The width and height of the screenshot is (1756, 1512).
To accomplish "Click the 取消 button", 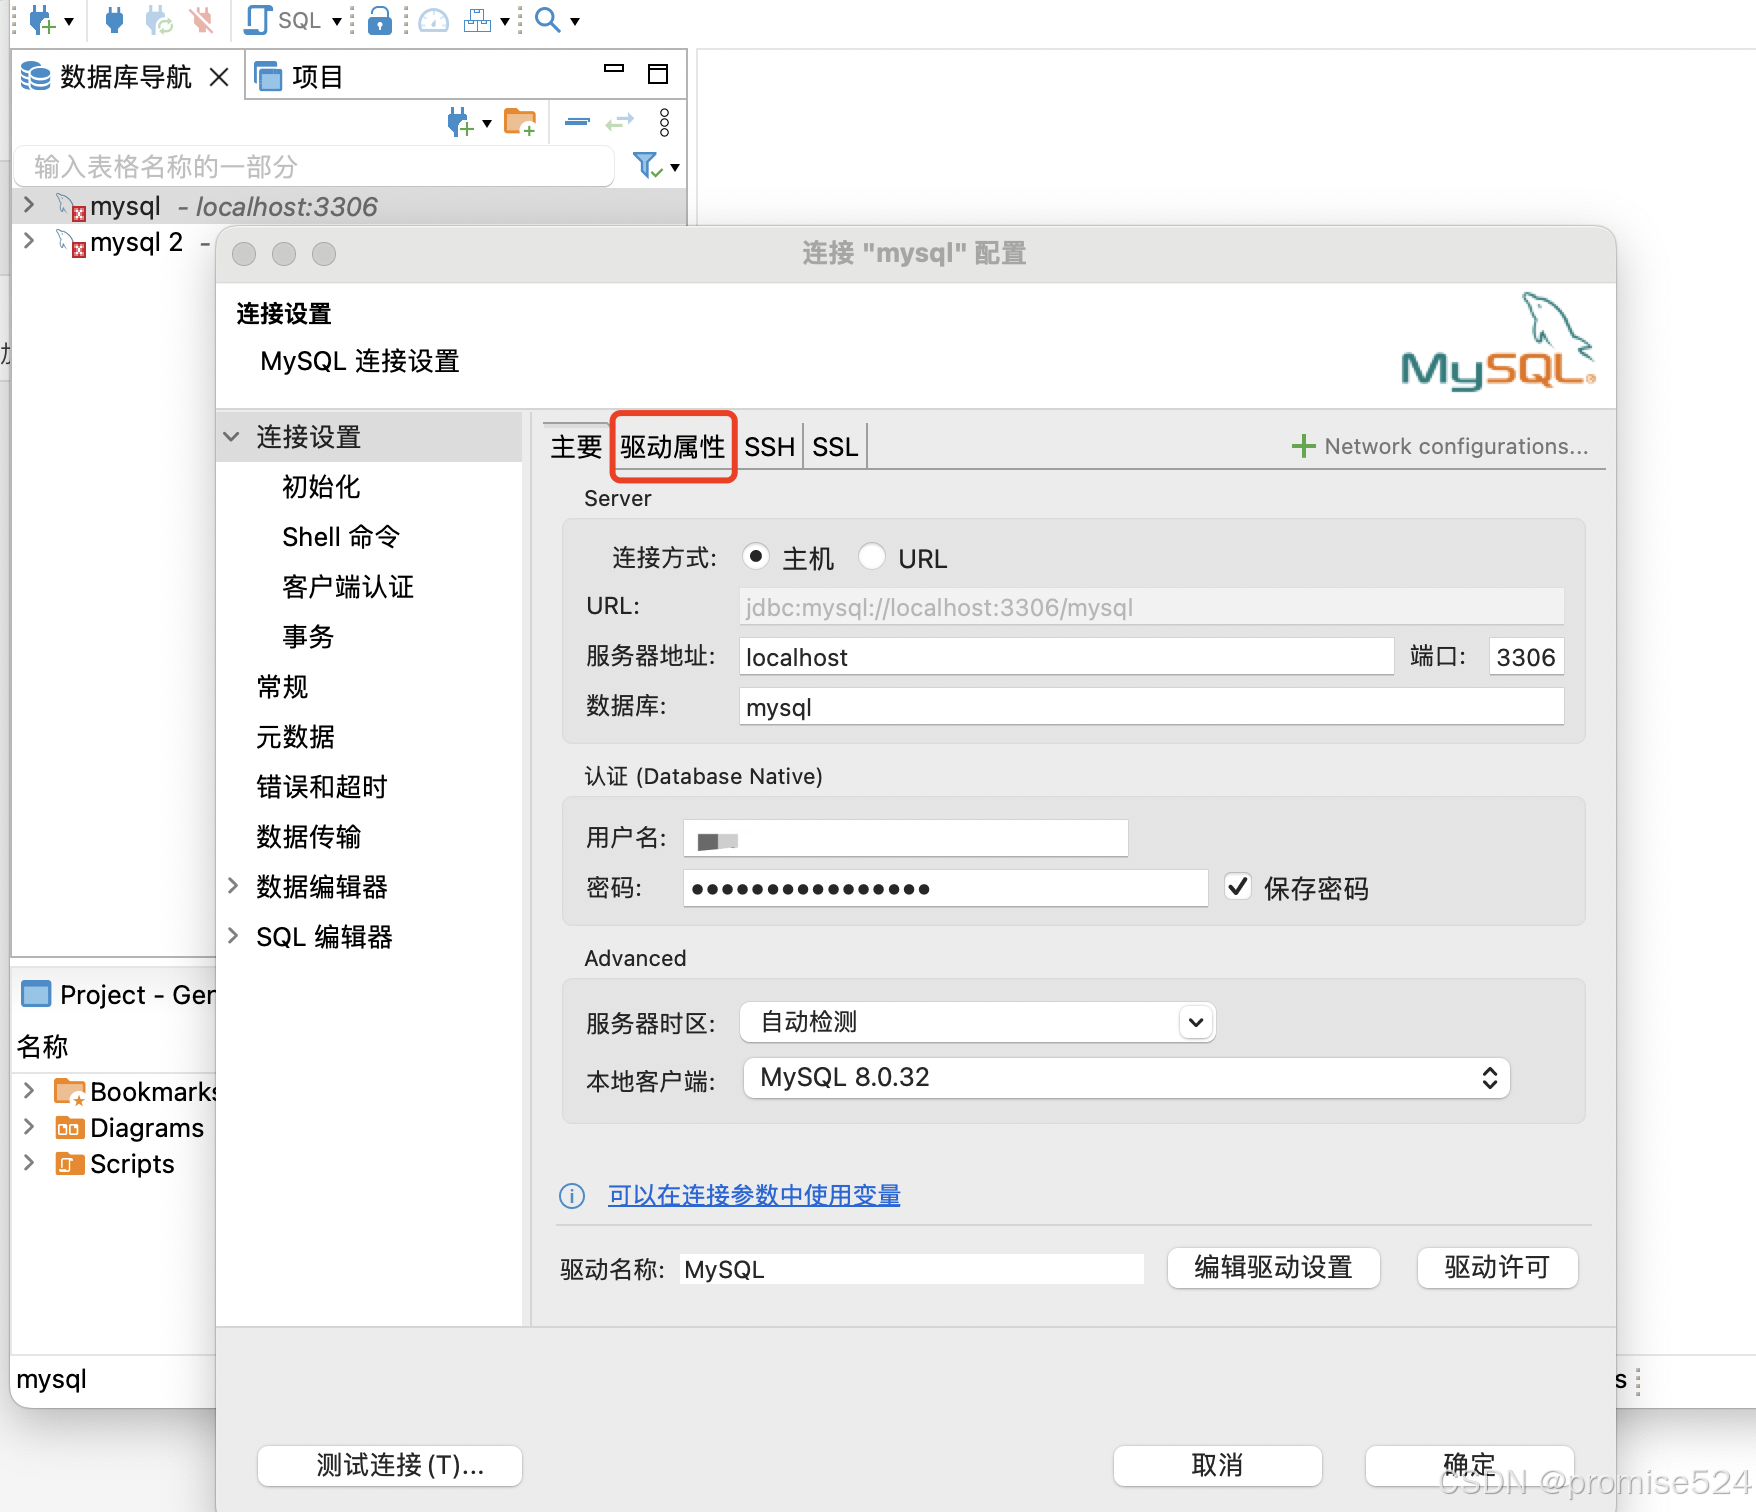I will (x=1217, y=1466).
